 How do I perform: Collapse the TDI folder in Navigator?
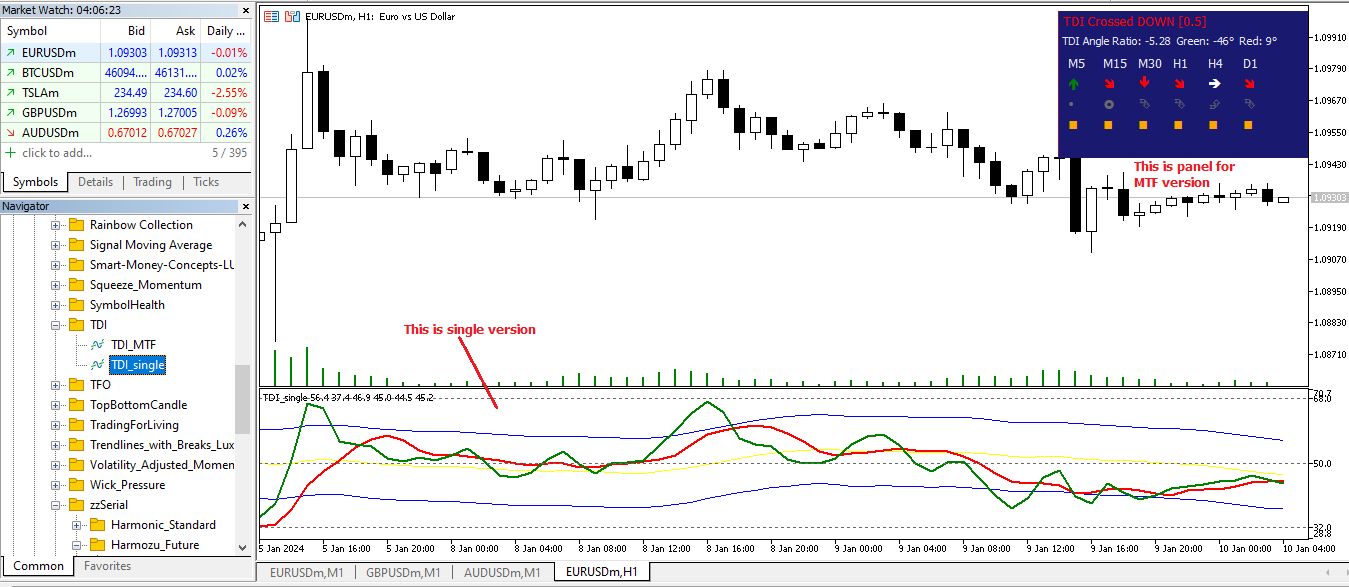tap(56, 325)
